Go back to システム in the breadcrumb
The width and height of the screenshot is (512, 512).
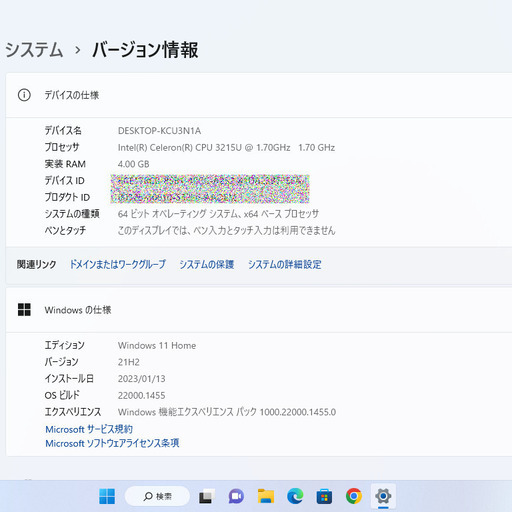[34, 50]
